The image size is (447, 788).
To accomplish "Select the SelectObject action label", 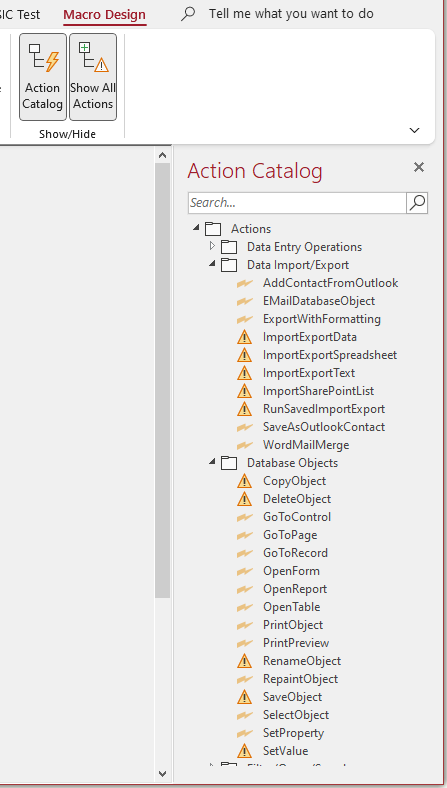I will coord(296,716).
